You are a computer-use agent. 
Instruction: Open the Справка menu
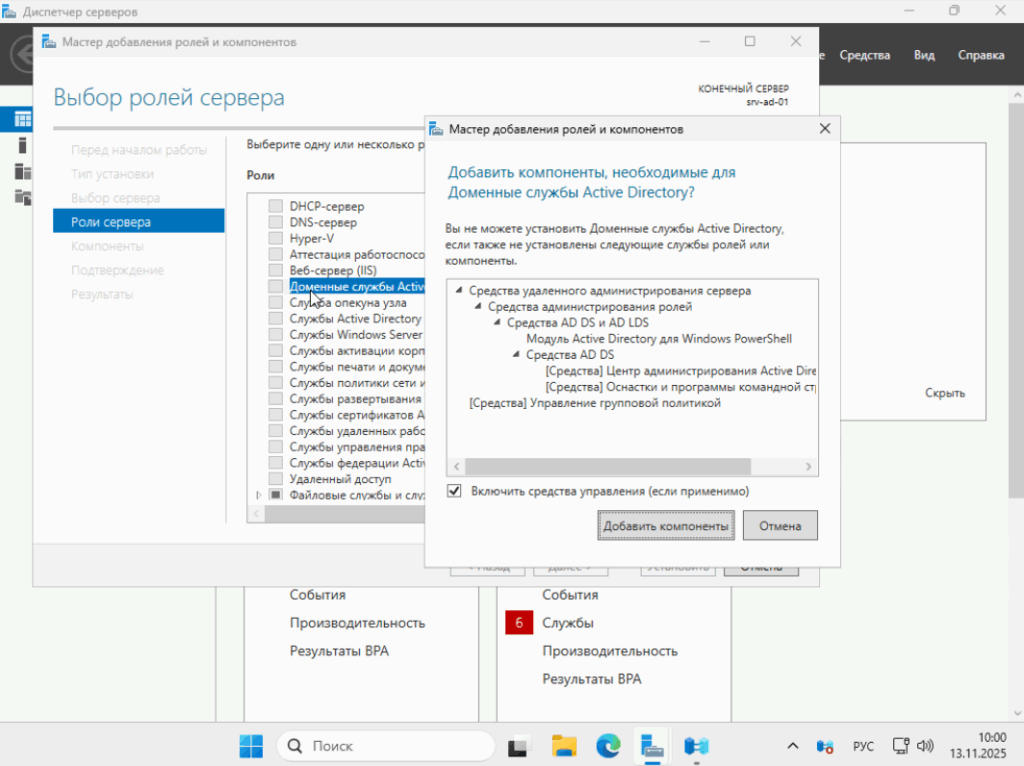(981, 55)
